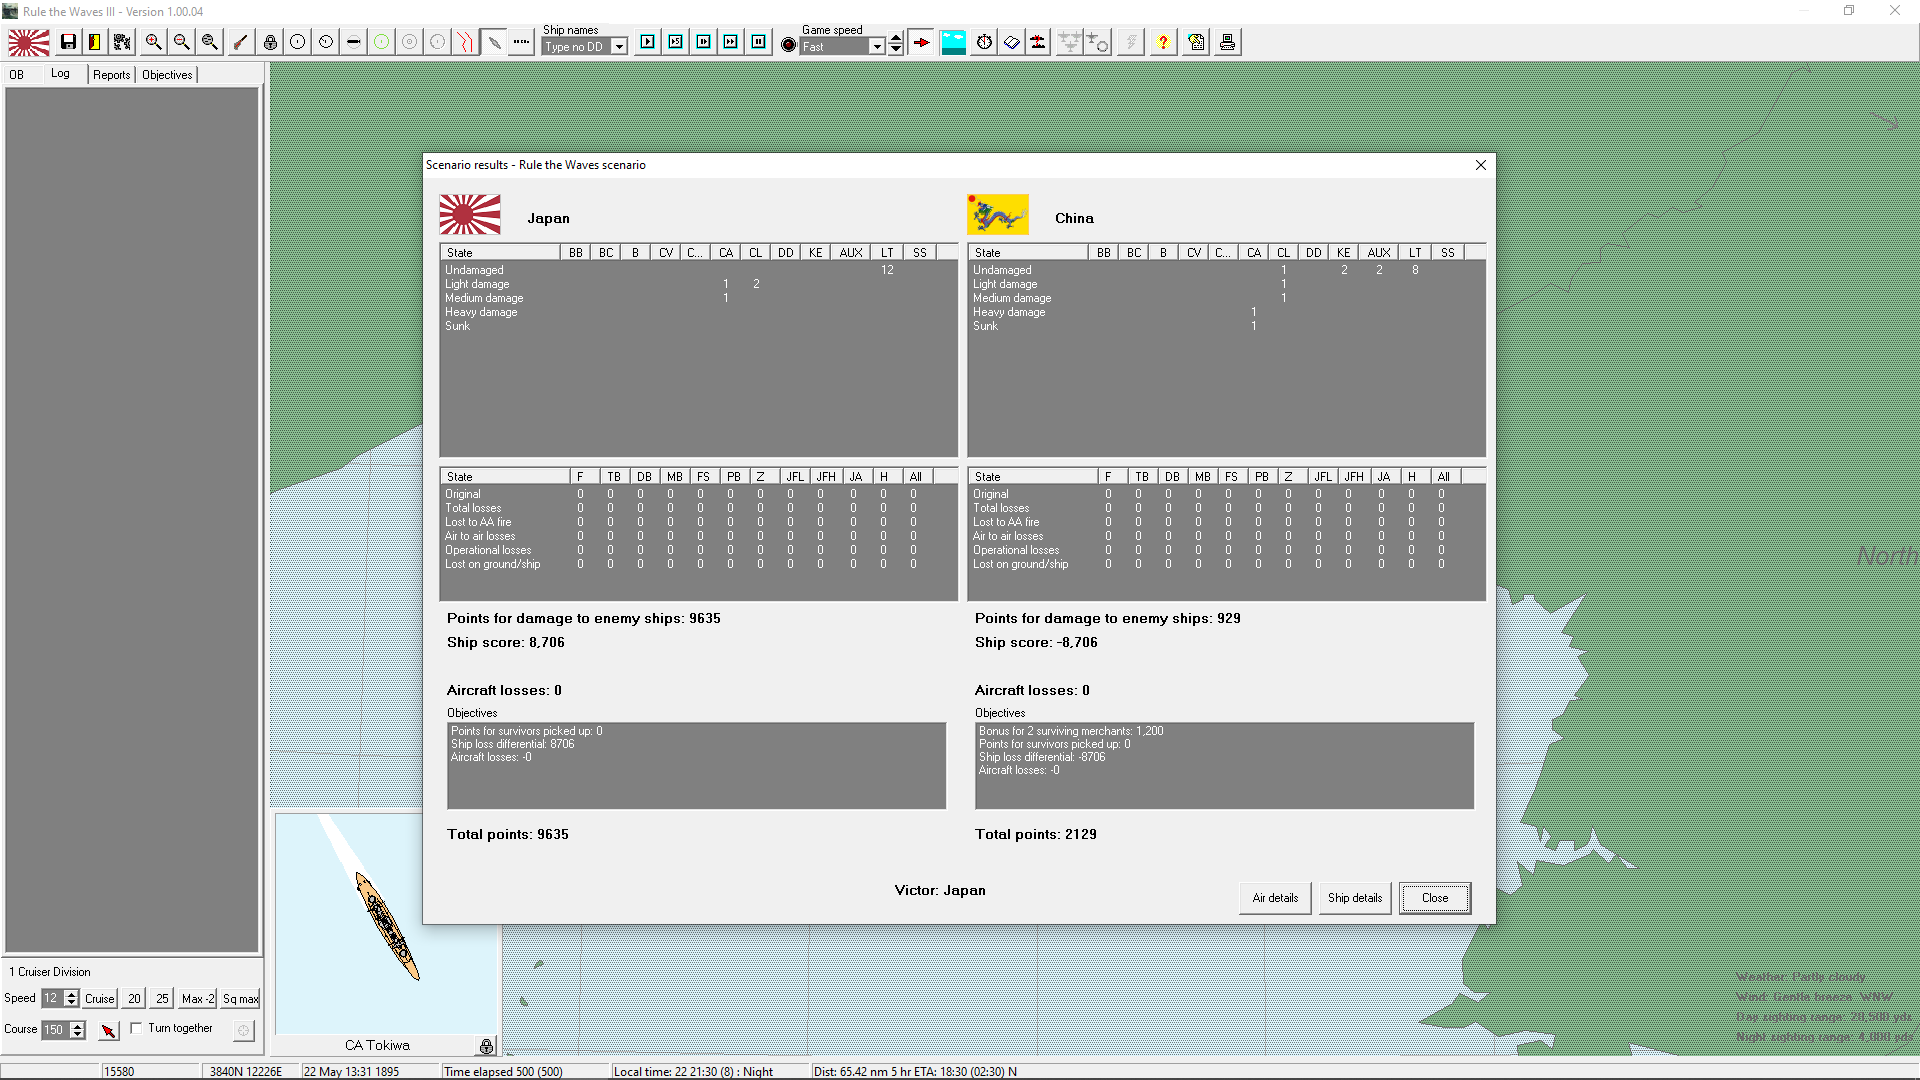Click the zoom out magnifier icon
Screen dimensions: 1920x1080
tap(181, 42)
